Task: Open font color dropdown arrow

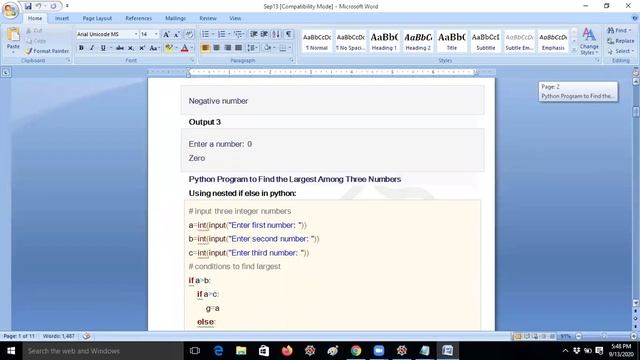Action: point(192,48)
